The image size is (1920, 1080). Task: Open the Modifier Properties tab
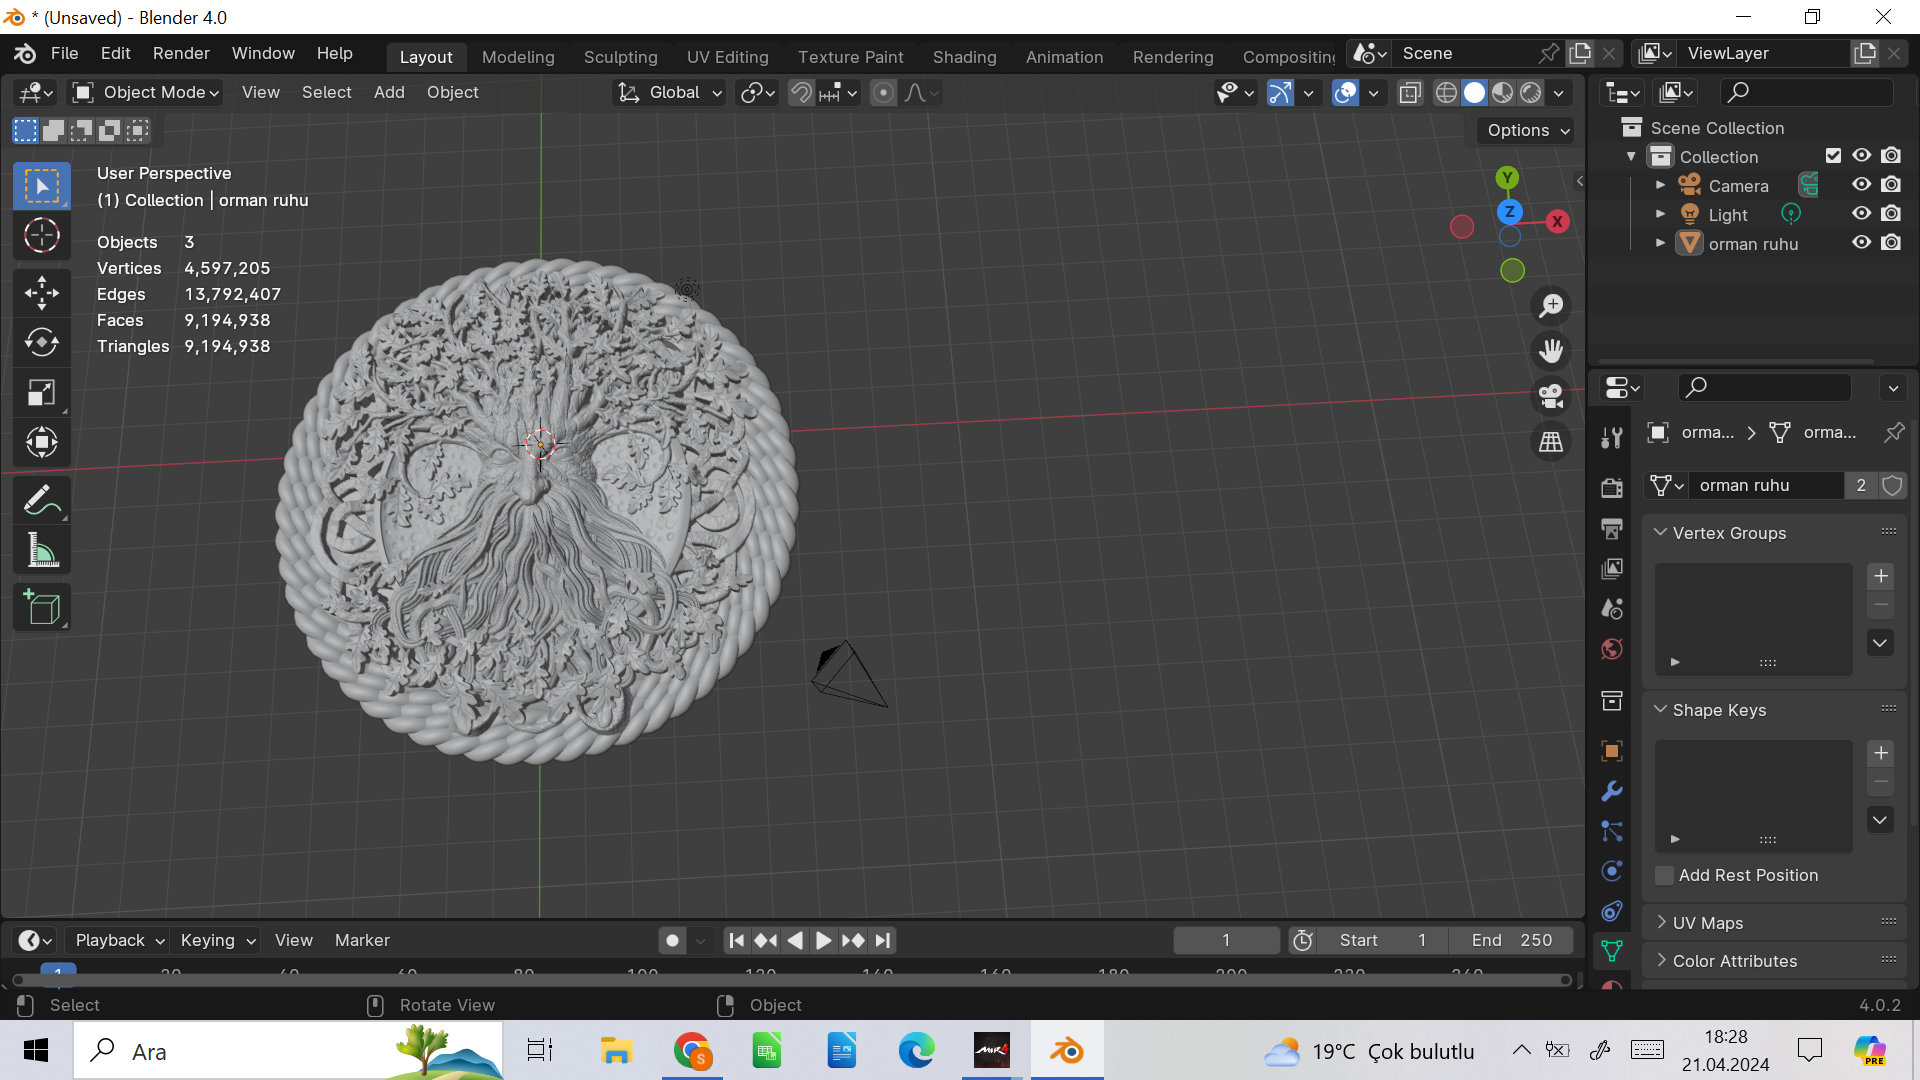pos(1611,791)
